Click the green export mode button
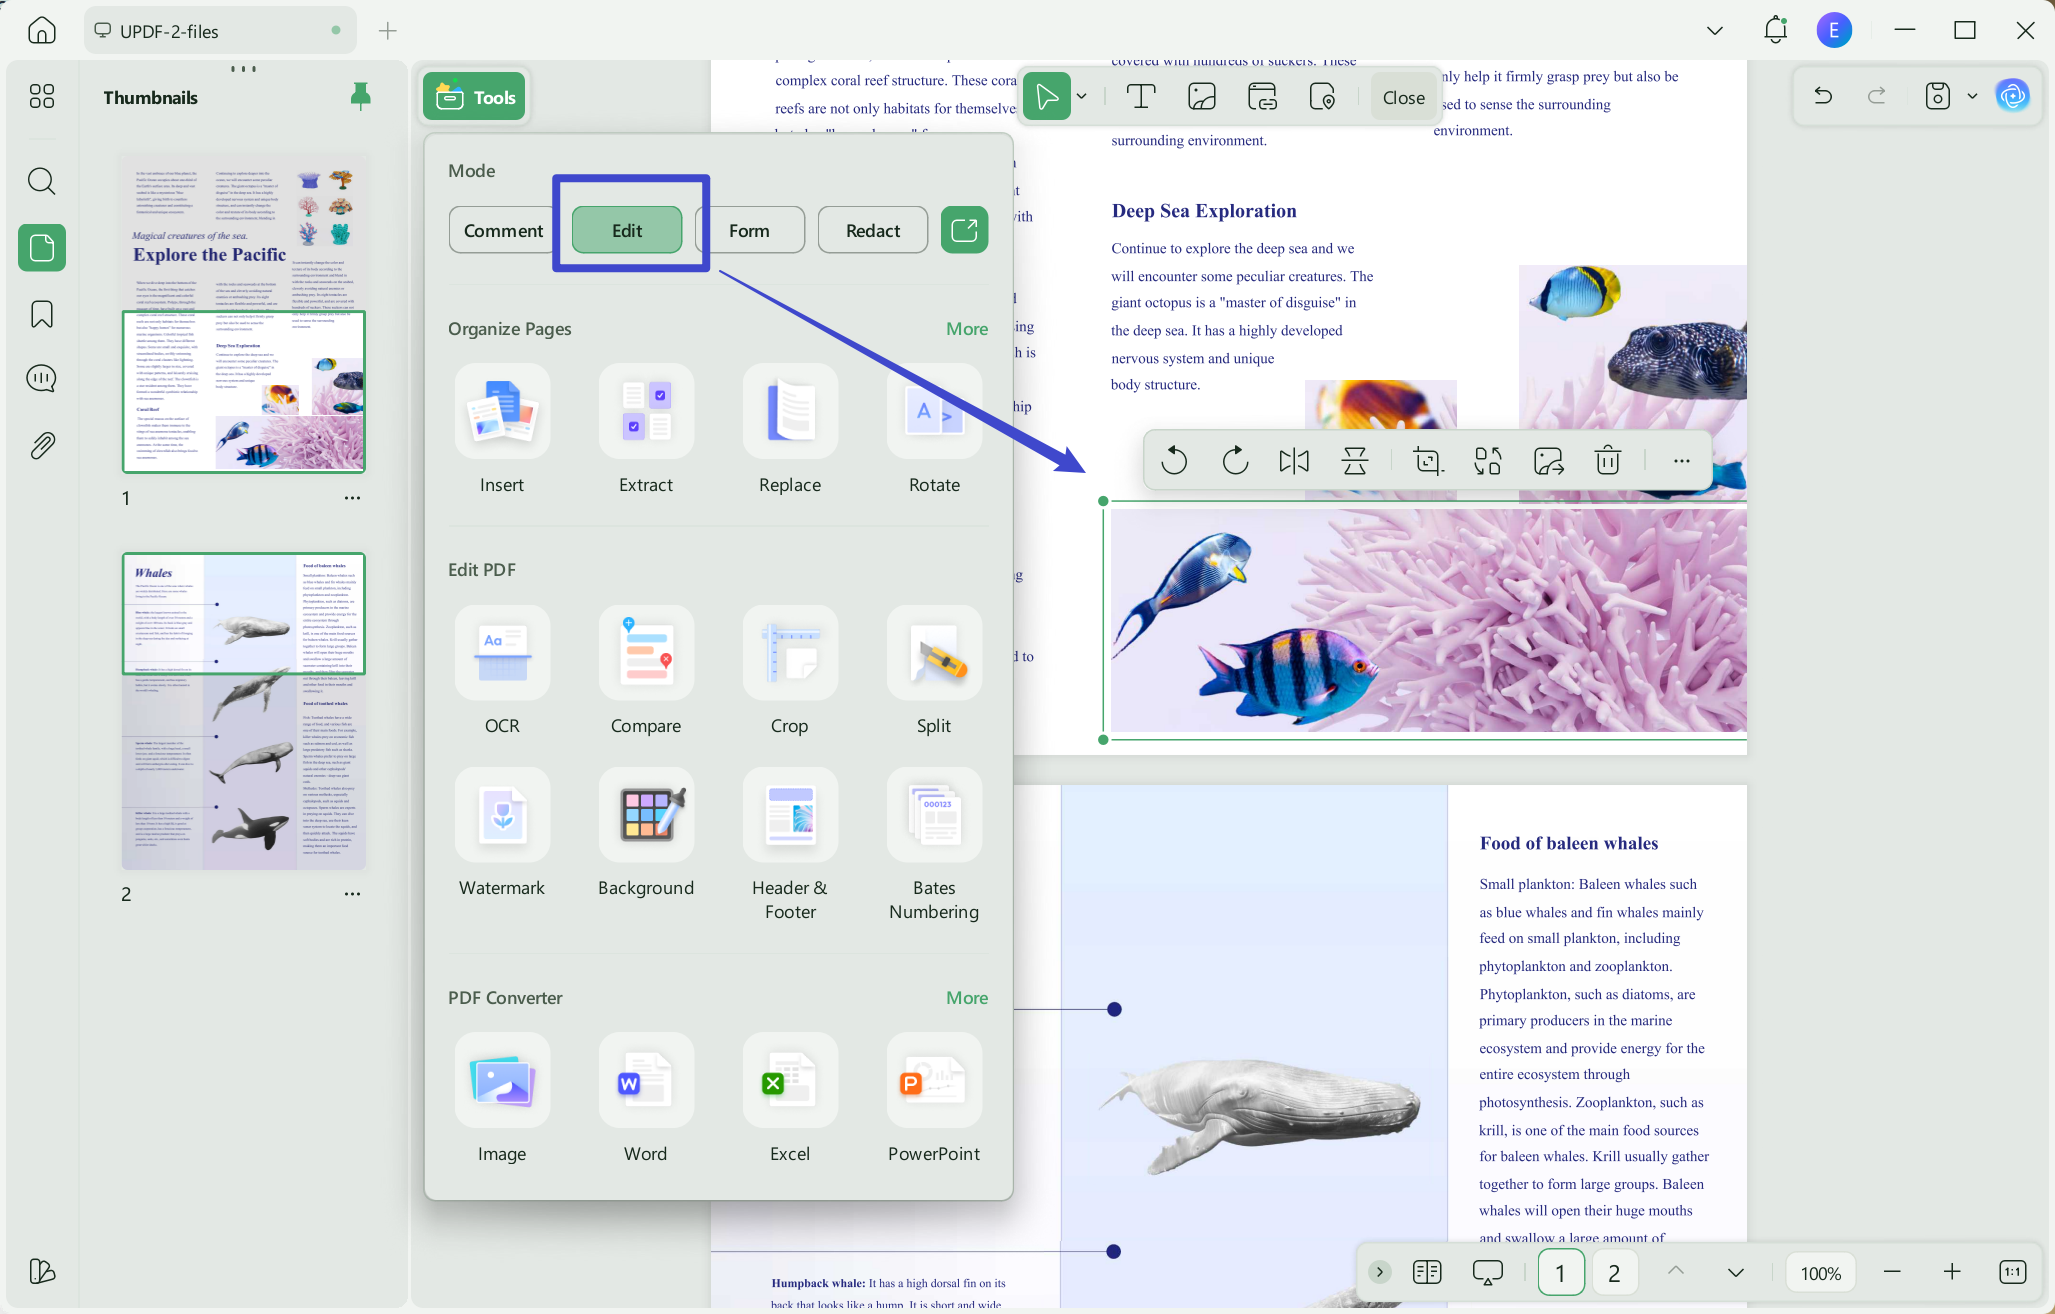 tap(964, 230)
